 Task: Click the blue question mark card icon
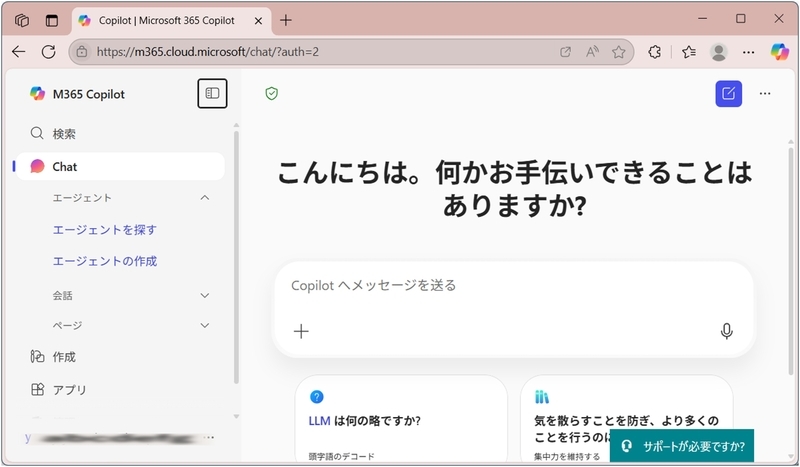pos(316,397)
